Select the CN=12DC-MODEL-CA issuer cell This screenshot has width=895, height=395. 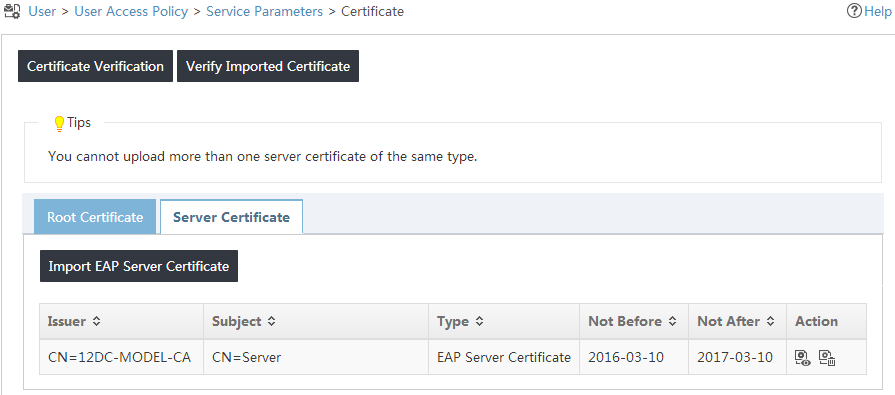pos(122,357)
